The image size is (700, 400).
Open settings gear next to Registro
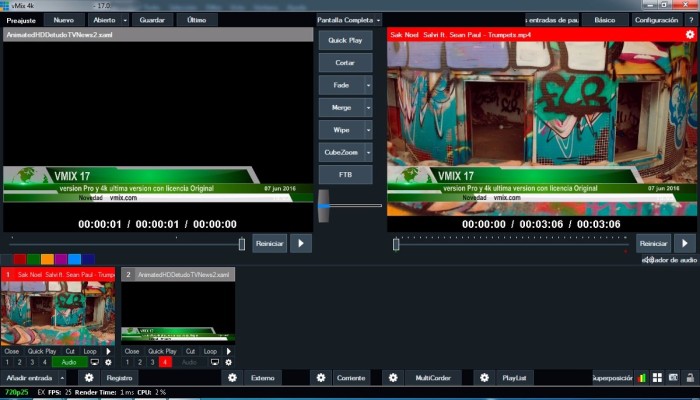(89, 378)
